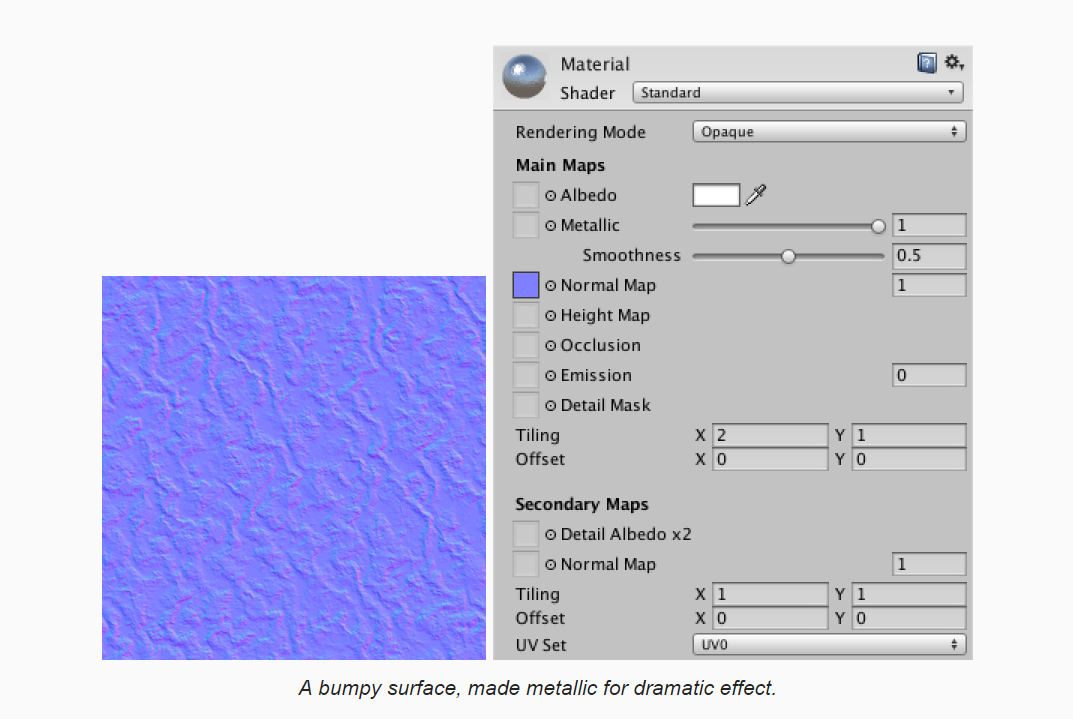Click the secondary Tiling Y field
Image resolution: width=1073 pixels, height=719 pixels.
click(909, 594)
